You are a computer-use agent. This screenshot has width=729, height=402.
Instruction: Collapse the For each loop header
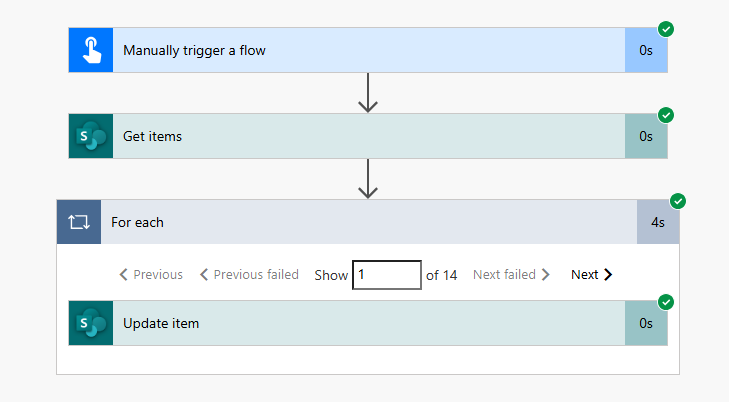368,222
